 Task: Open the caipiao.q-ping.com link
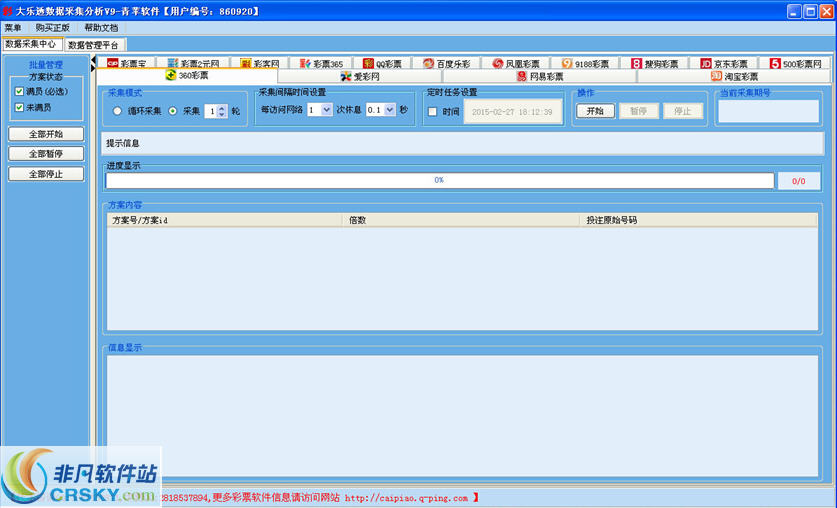pyautogui.click(x=406, y=498)
